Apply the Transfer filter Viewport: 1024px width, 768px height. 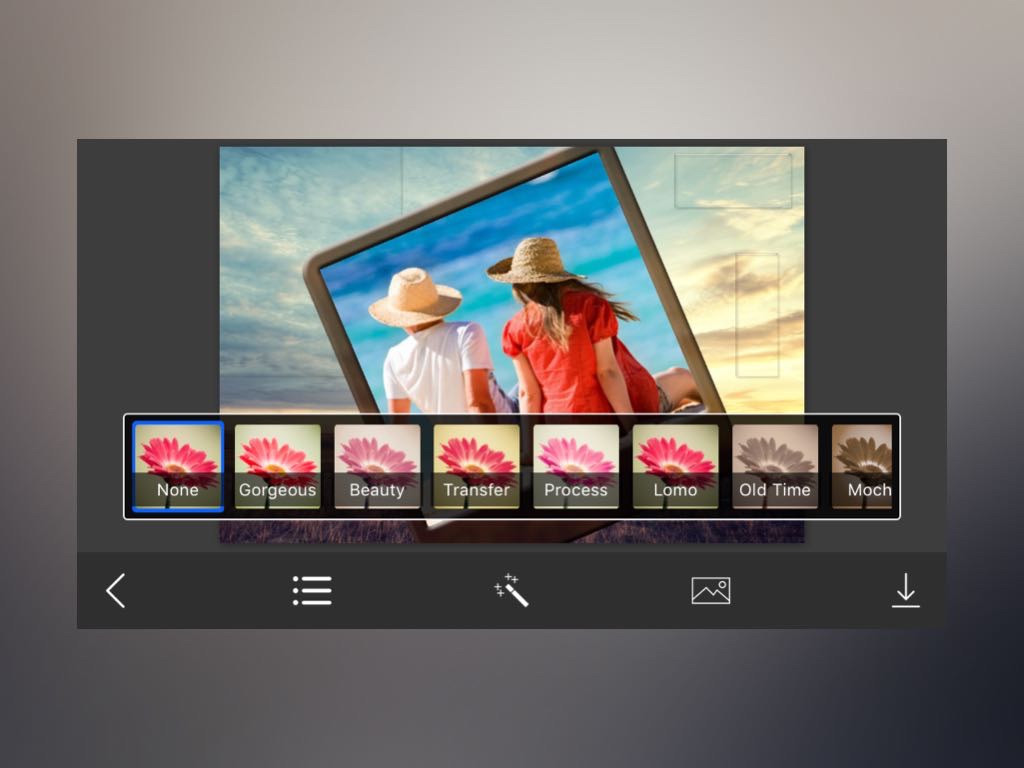(476, 466)
